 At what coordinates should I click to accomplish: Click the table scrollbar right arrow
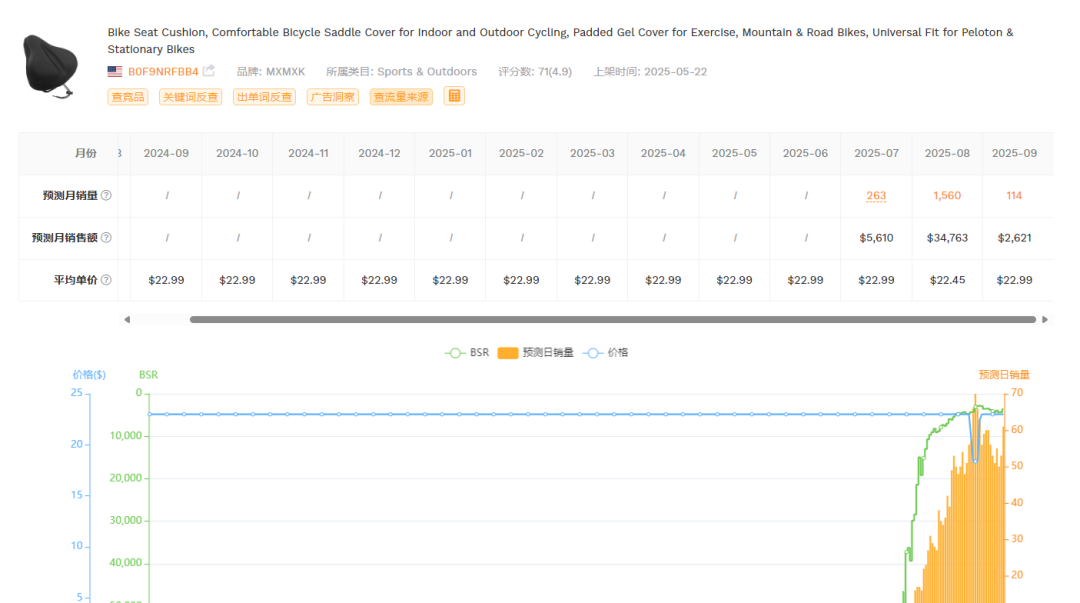tap(1045, 320)
